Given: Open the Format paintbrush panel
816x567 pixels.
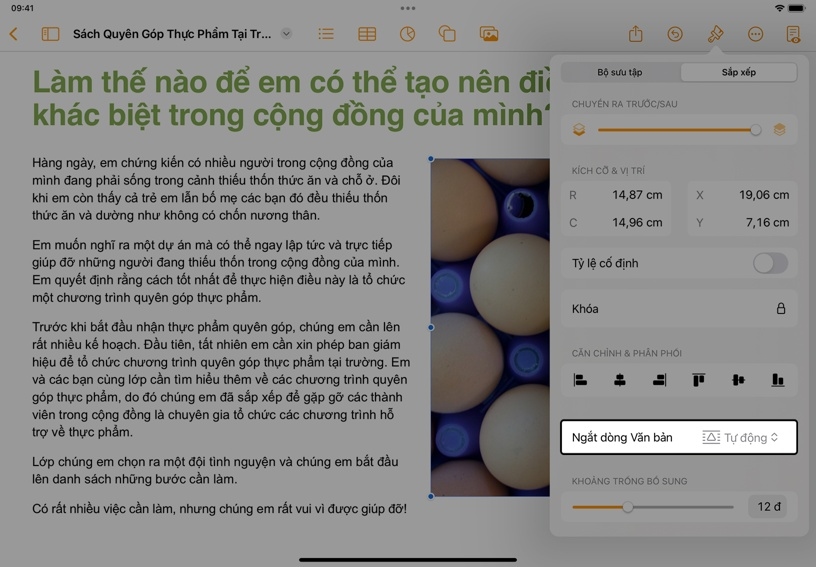Looking at the screenshot, I should pos(715,34).
